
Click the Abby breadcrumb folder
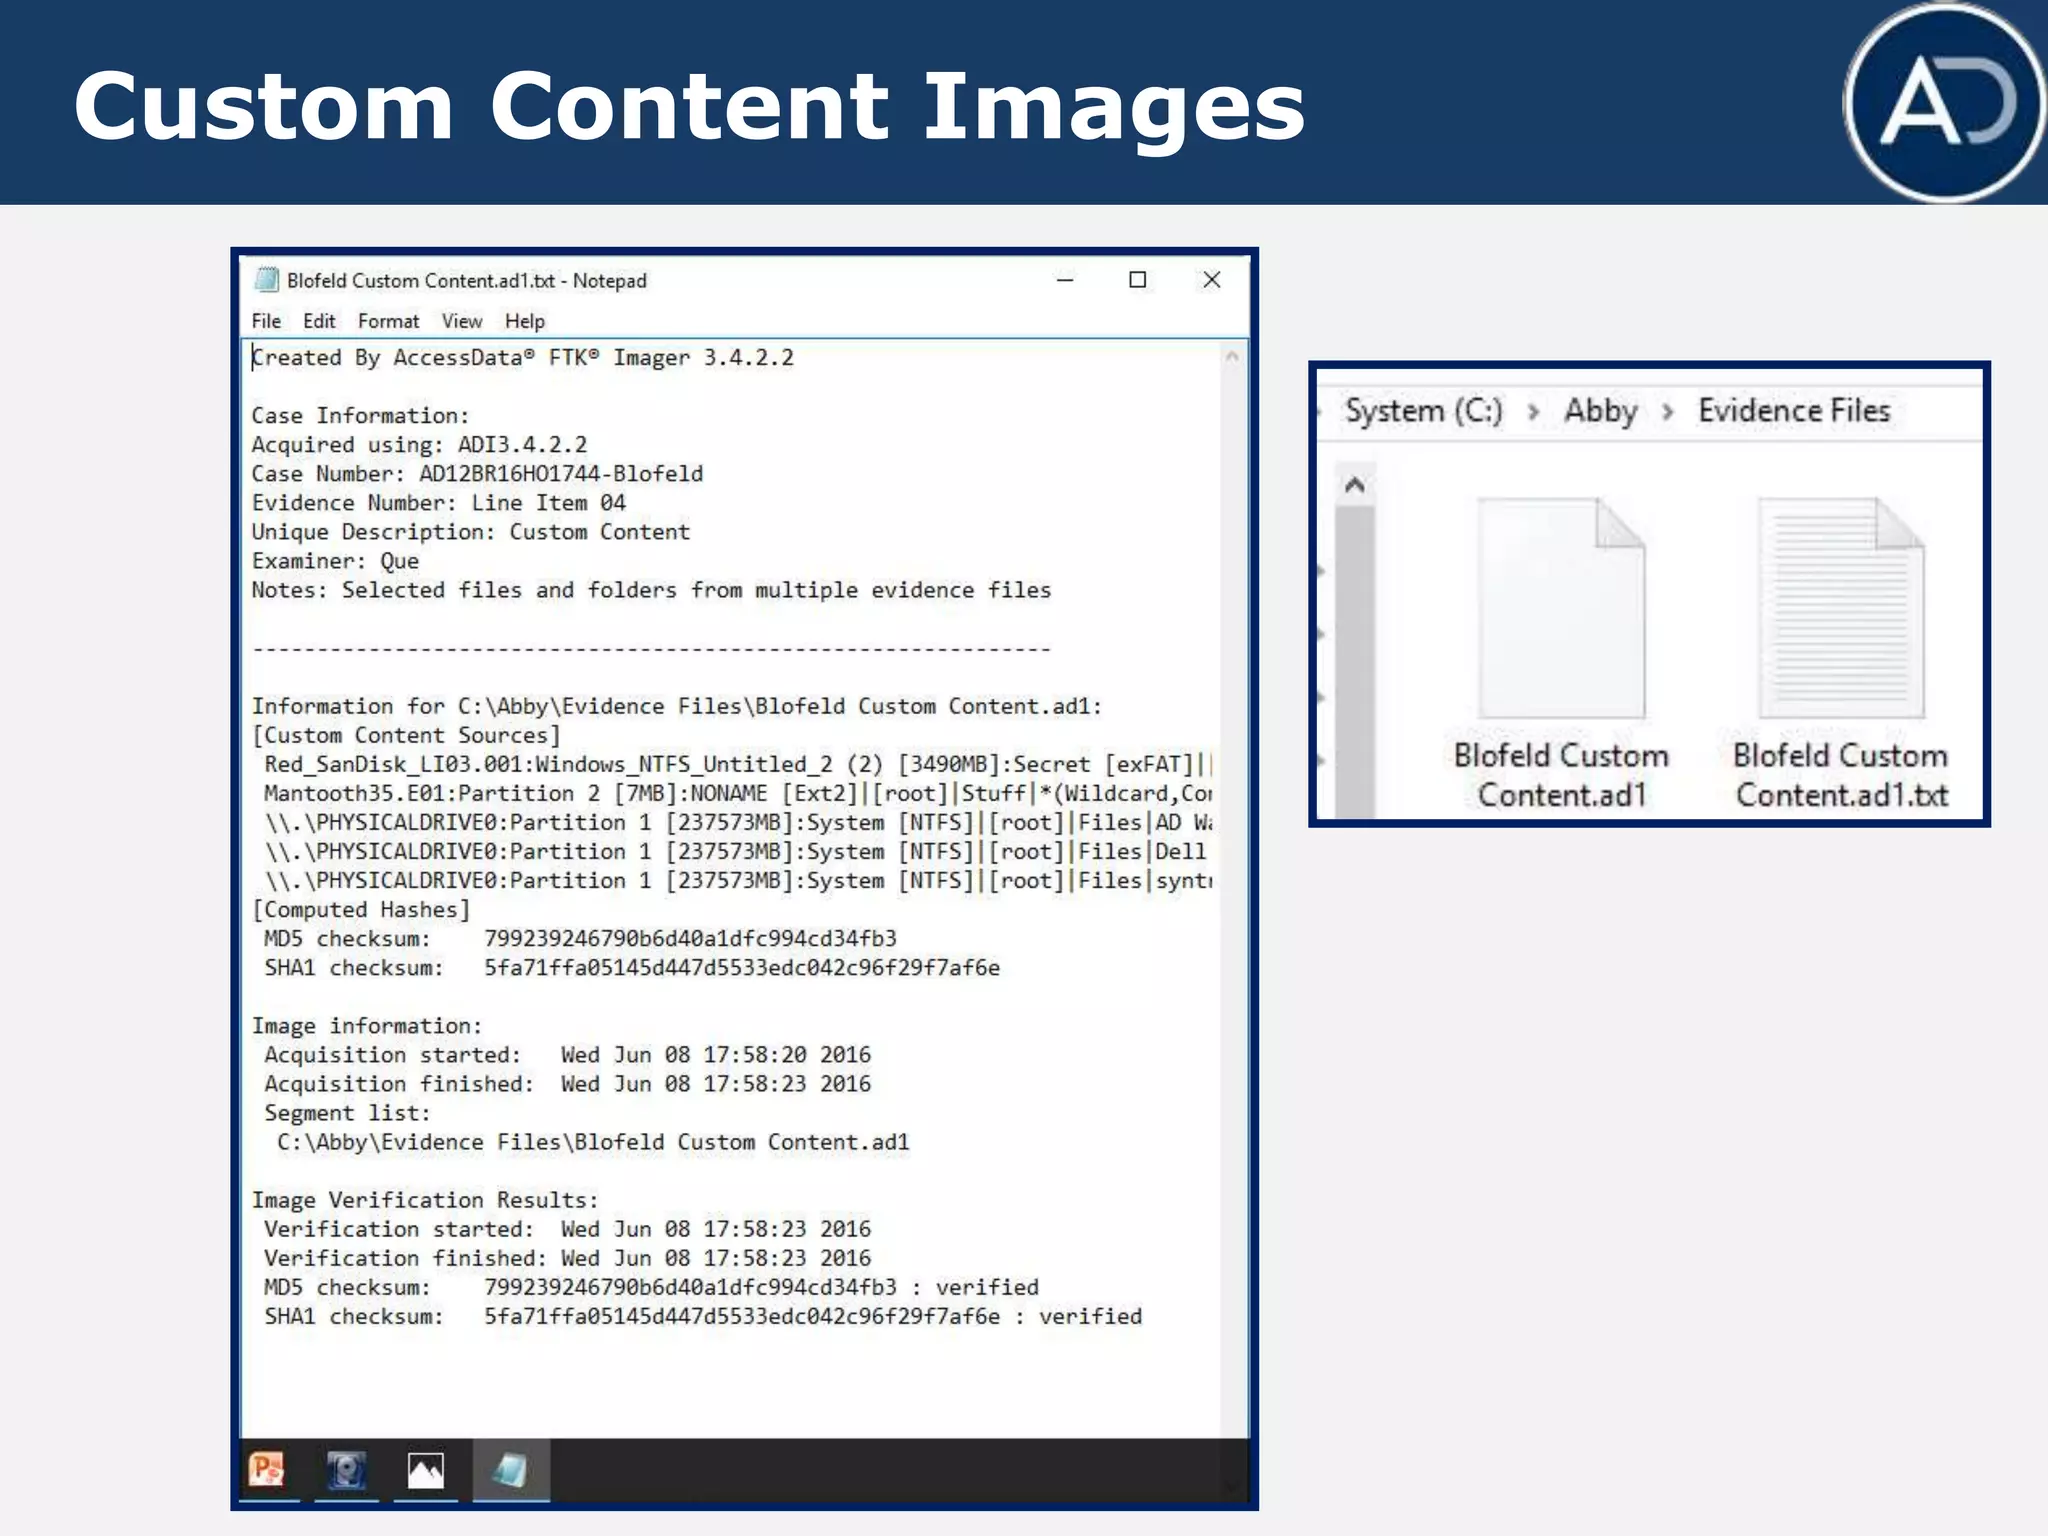1600,411
